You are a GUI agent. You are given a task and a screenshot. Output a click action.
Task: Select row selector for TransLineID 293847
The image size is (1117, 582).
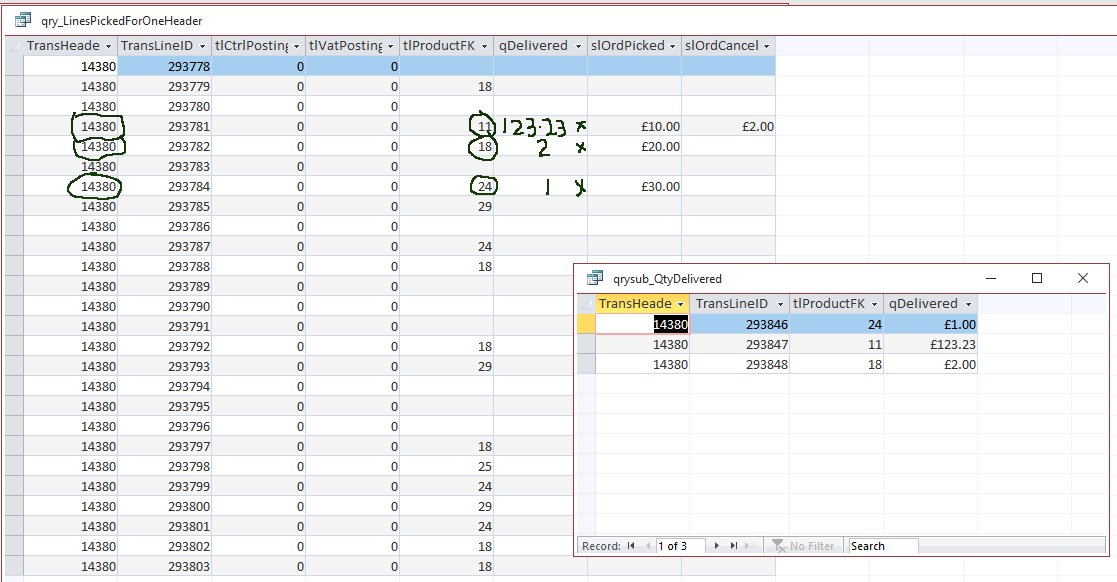pos(586,344)
